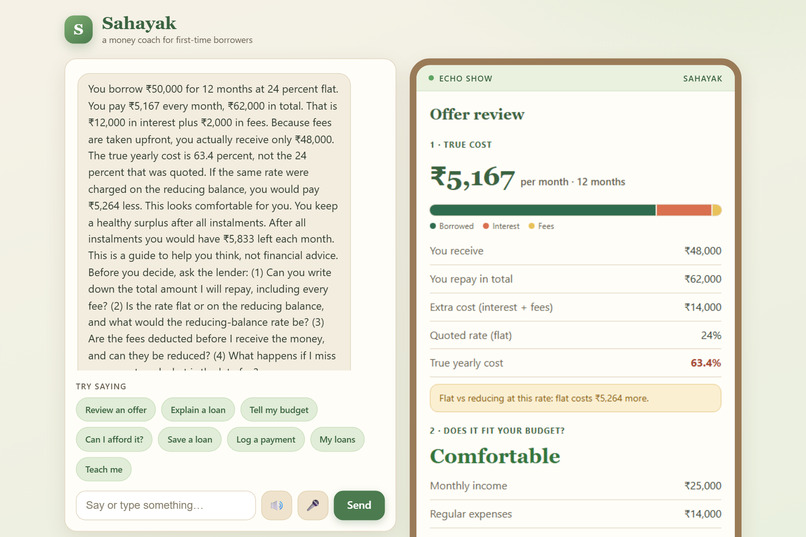The image size is (806, 537).
Task: Tap the 'Teach me' chip
Action: (x=104, y=470)
